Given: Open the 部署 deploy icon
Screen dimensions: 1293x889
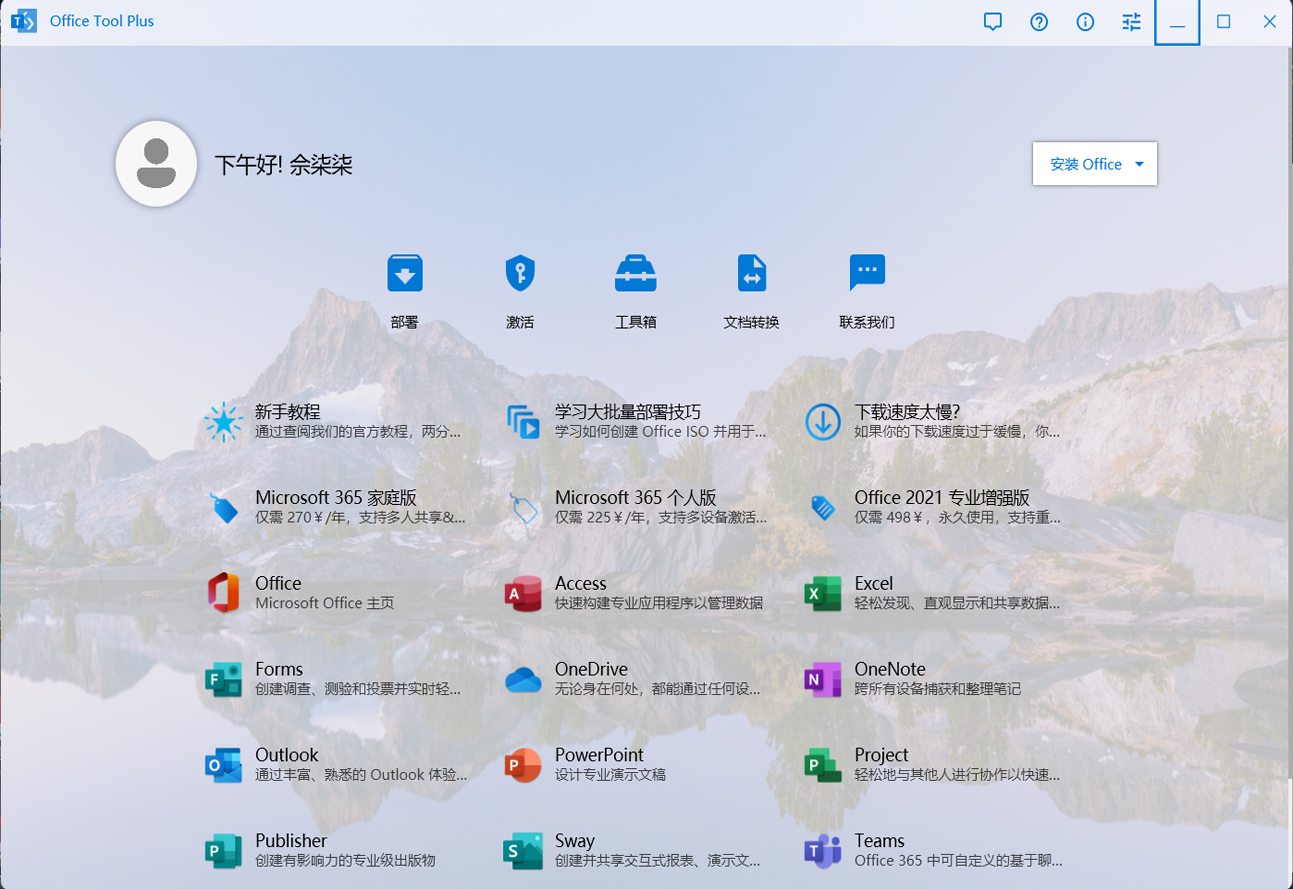Looking at the screenshot, I should [405, 272].
